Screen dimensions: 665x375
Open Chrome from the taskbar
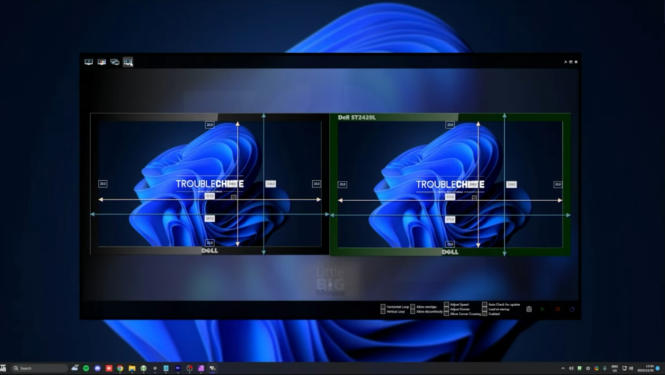click(120, 368)
